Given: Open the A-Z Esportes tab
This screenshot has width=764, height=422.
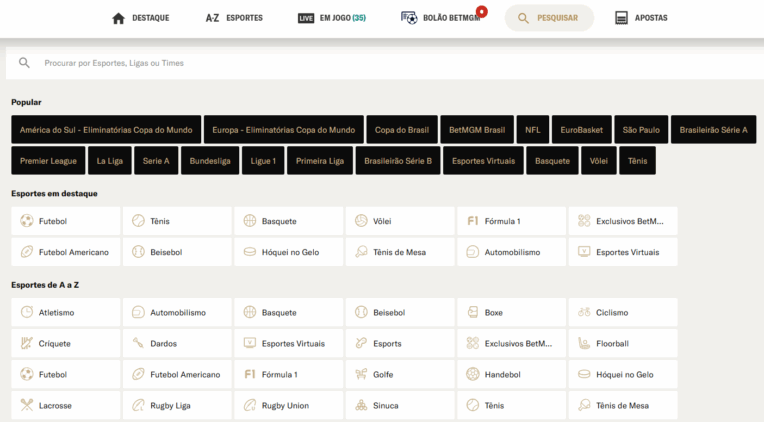Looking at the screenshot, I should pos(234,18).
